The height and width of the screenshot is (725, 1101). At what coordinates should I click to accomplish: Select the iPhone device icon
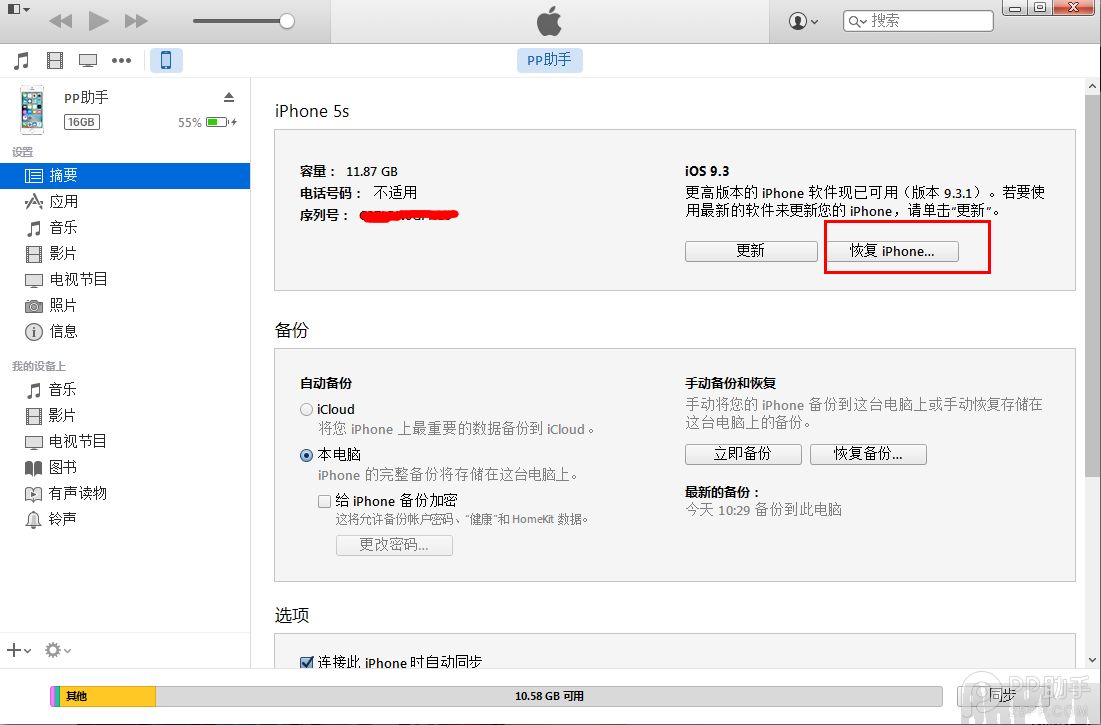click(166, 60)
